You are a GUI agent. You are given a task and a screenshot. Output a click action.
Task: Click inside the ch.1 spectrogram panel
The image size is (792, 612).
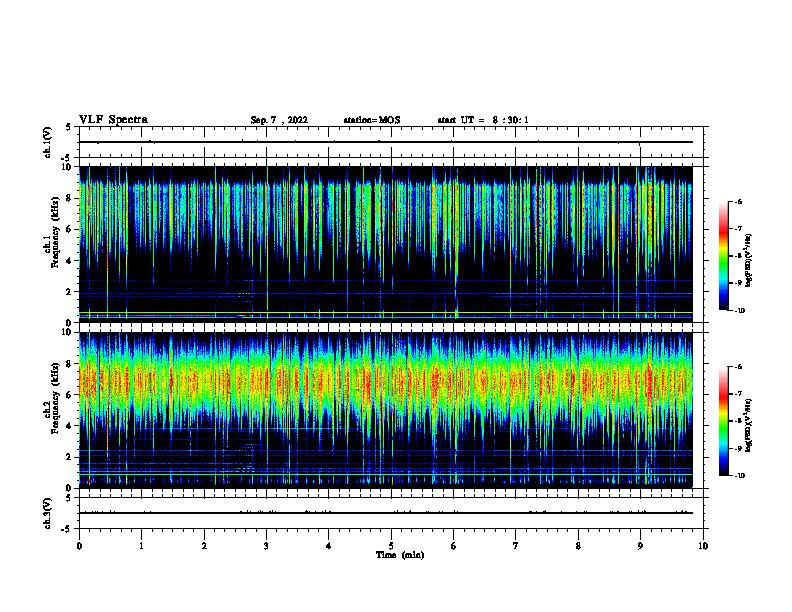coord(385,244)
